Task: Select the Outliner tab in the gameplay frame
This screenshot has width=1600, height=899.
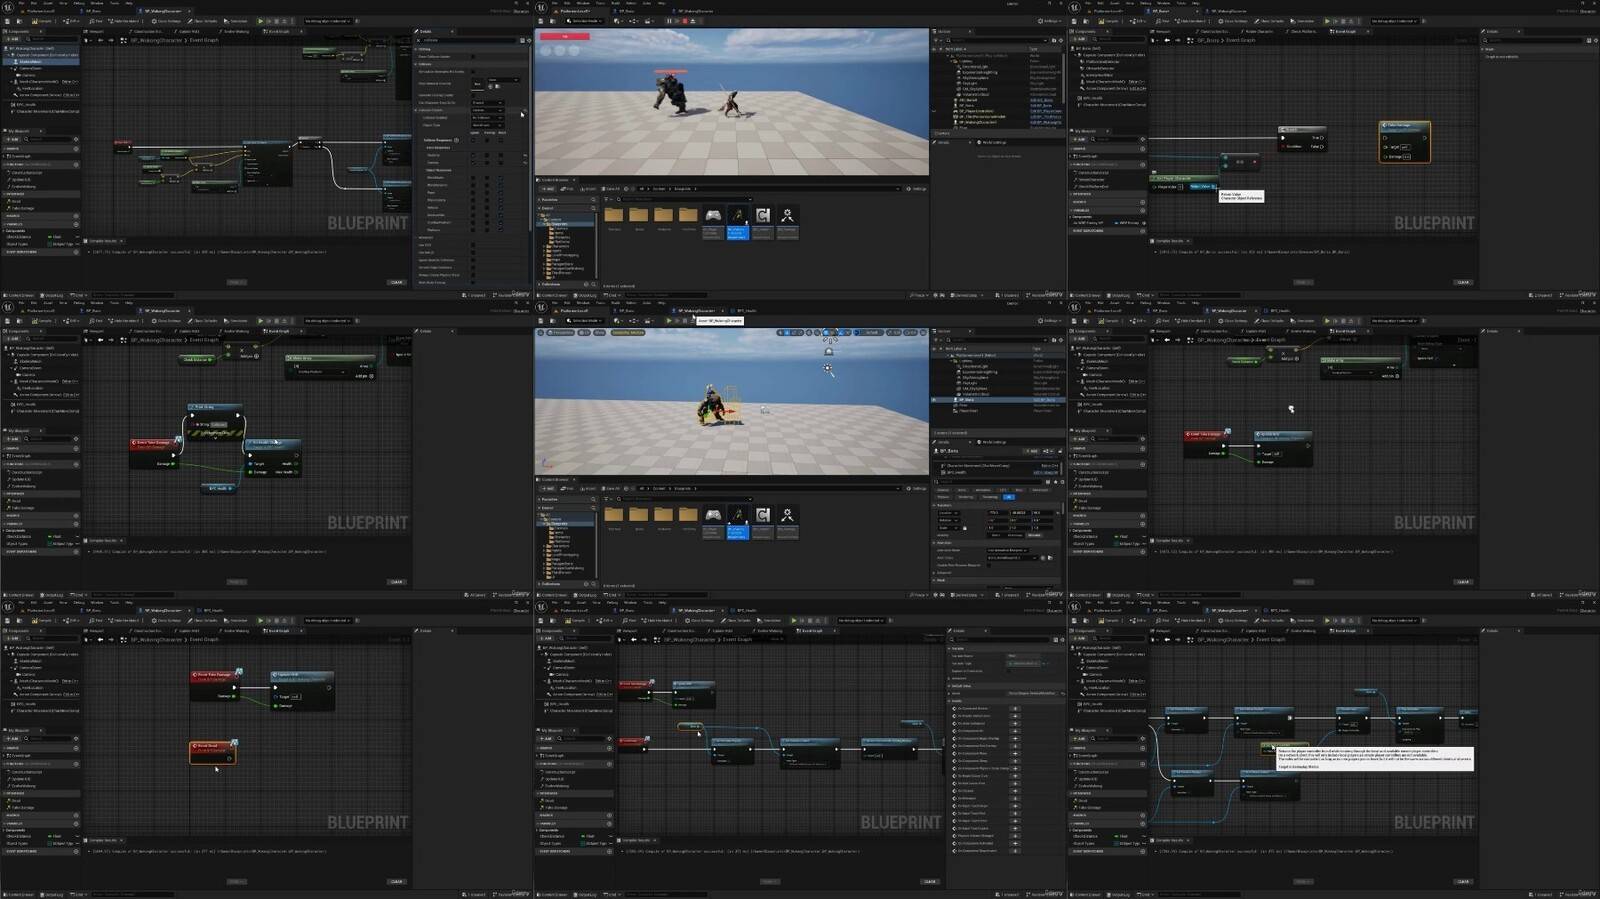Action: click(x=944, y=31)
